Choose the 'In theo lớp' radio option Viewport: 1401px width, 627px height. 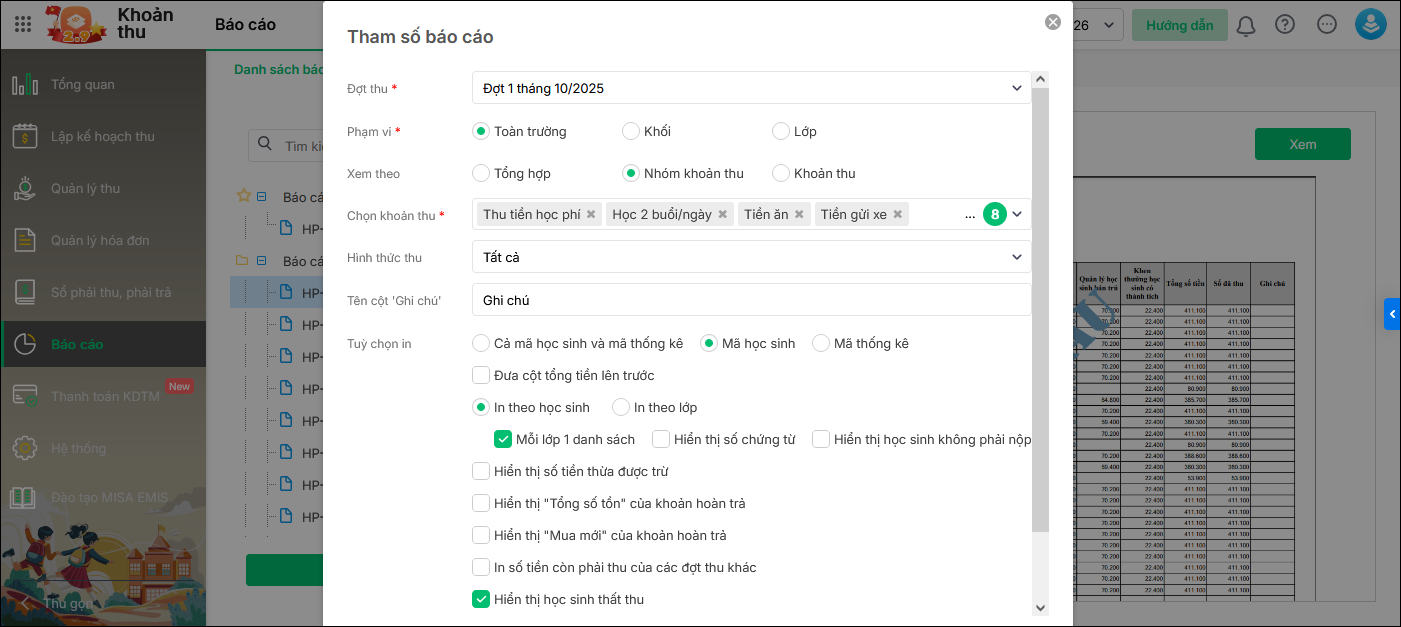coord(621,407)
